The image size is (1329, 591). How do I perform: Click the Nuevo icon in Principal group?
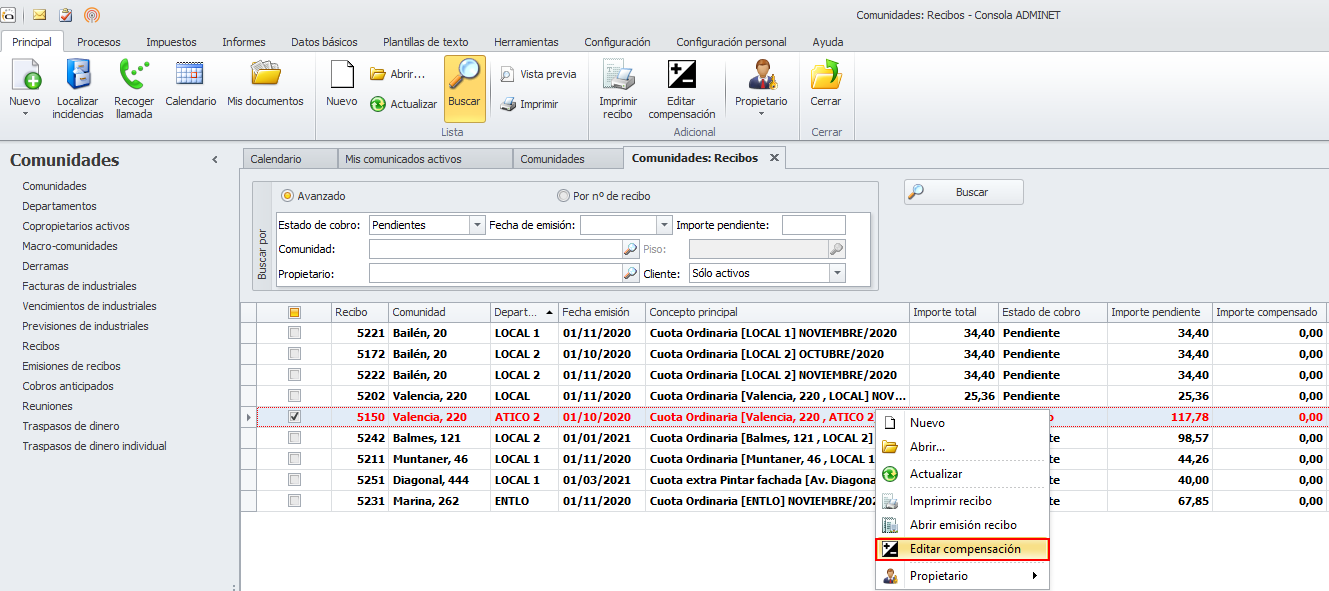click(25, 76)
